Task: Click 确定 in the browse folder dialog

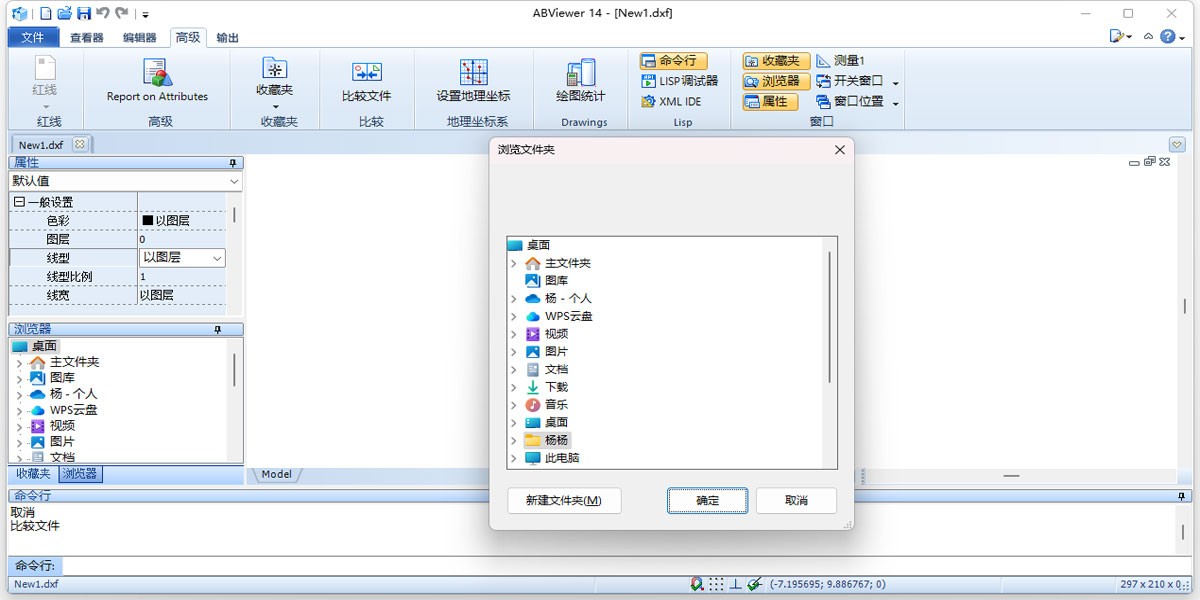Action: (707, 501)
